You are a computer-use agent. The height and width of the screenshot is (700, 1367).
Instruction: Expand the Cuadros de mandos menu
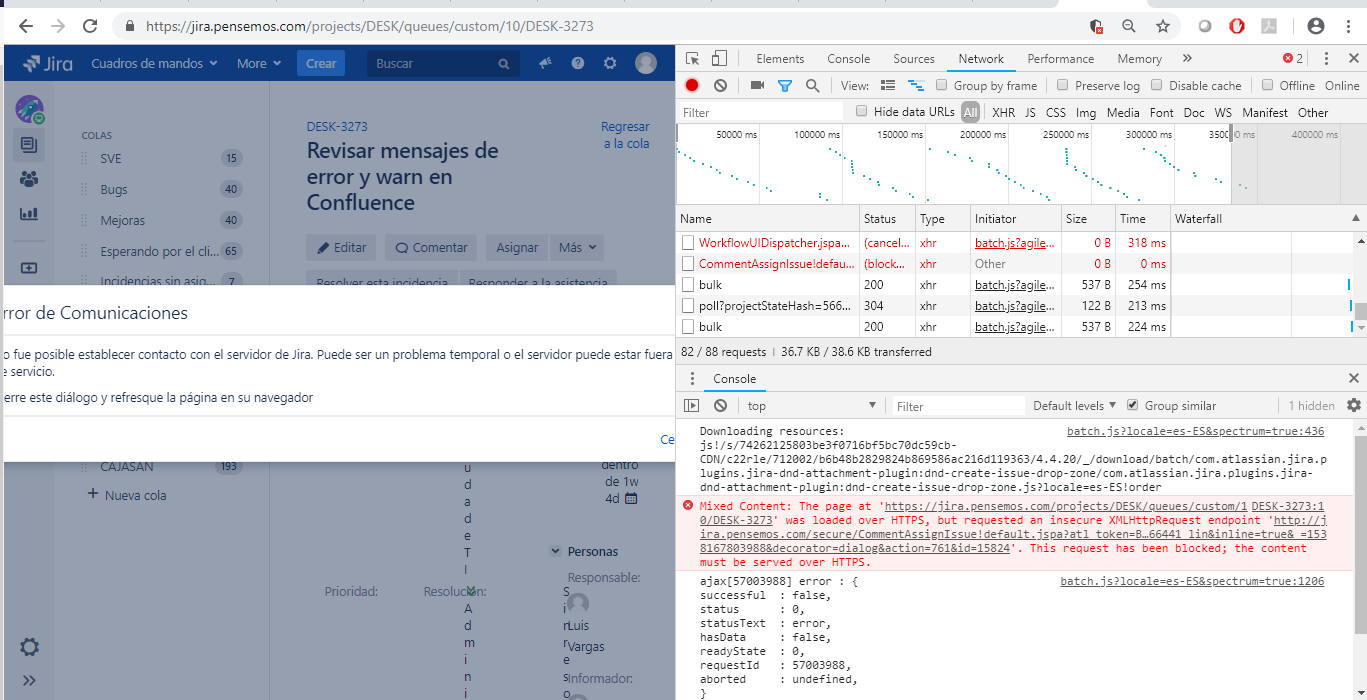point(154,63)
